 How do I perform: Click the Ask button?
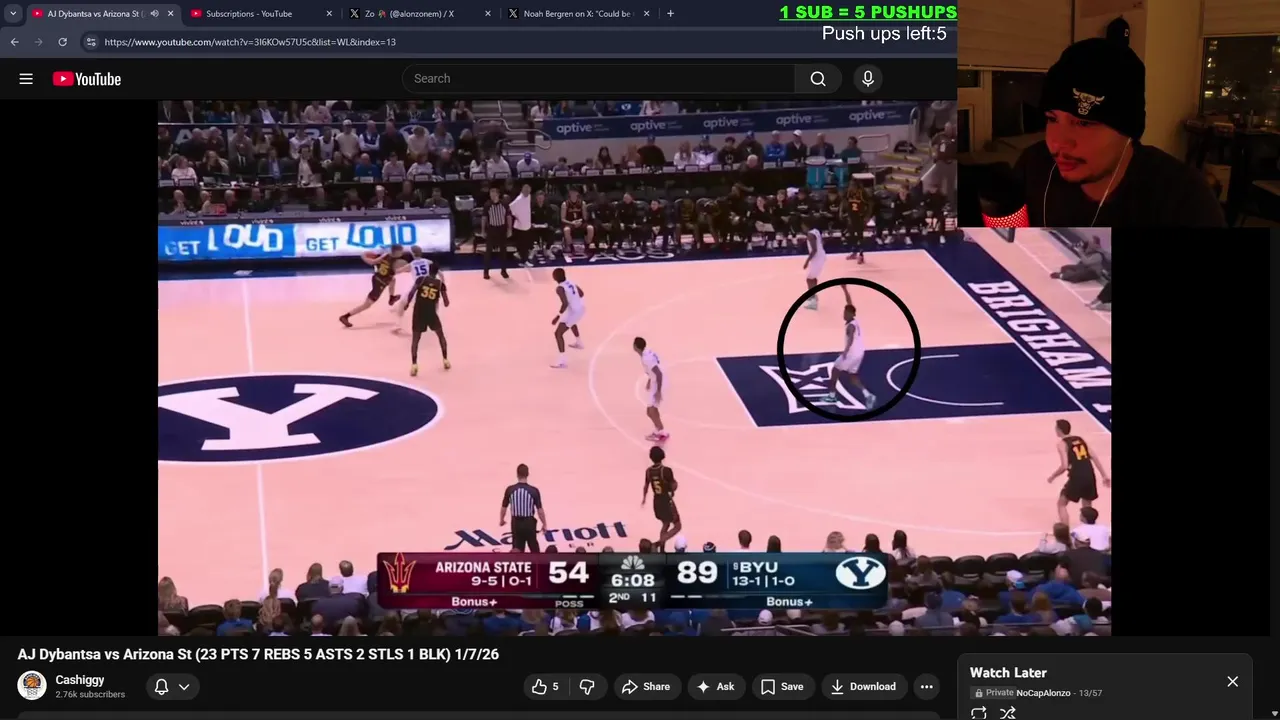click(715, 687)
